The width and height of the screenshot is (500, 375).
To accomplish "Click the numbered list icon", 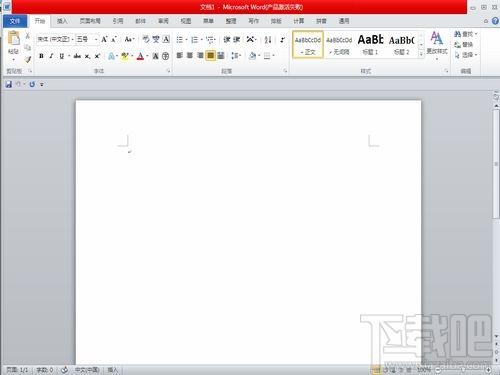I will click(195, 40).
